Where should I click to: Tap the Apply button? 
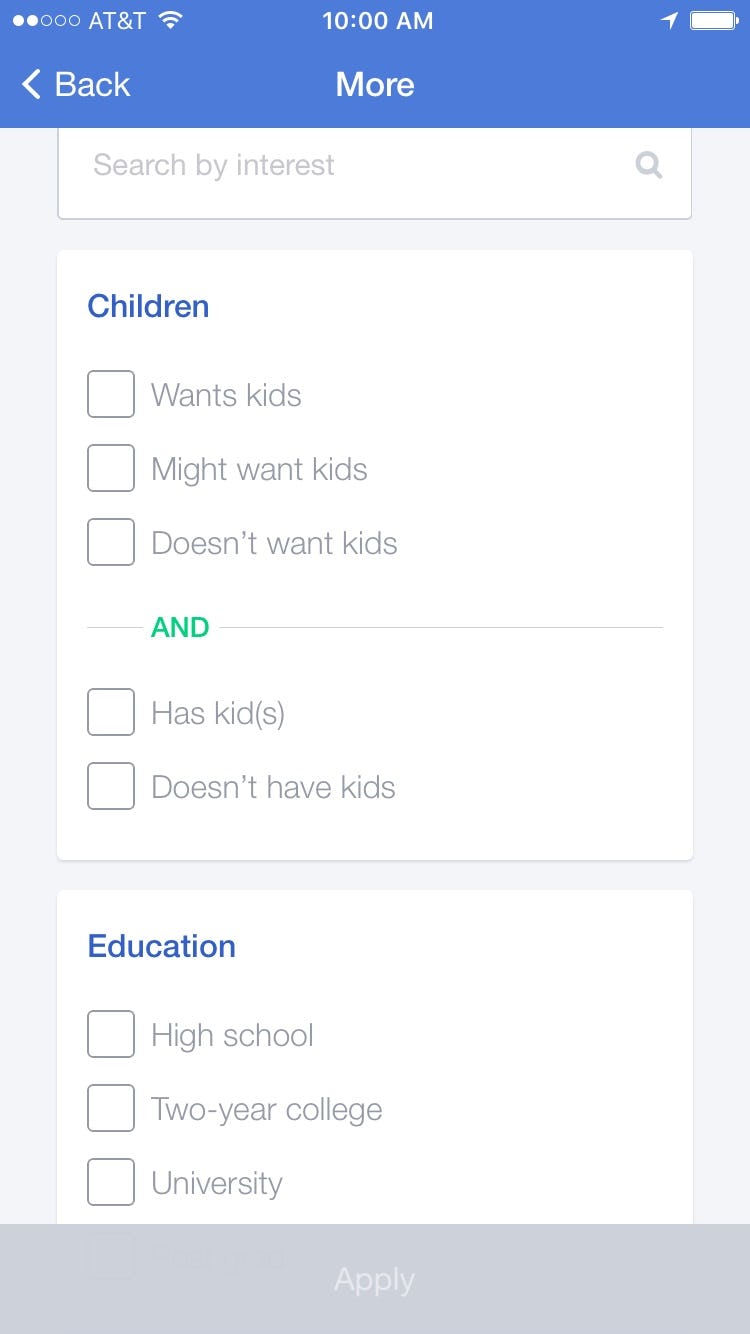point(375,1279)
